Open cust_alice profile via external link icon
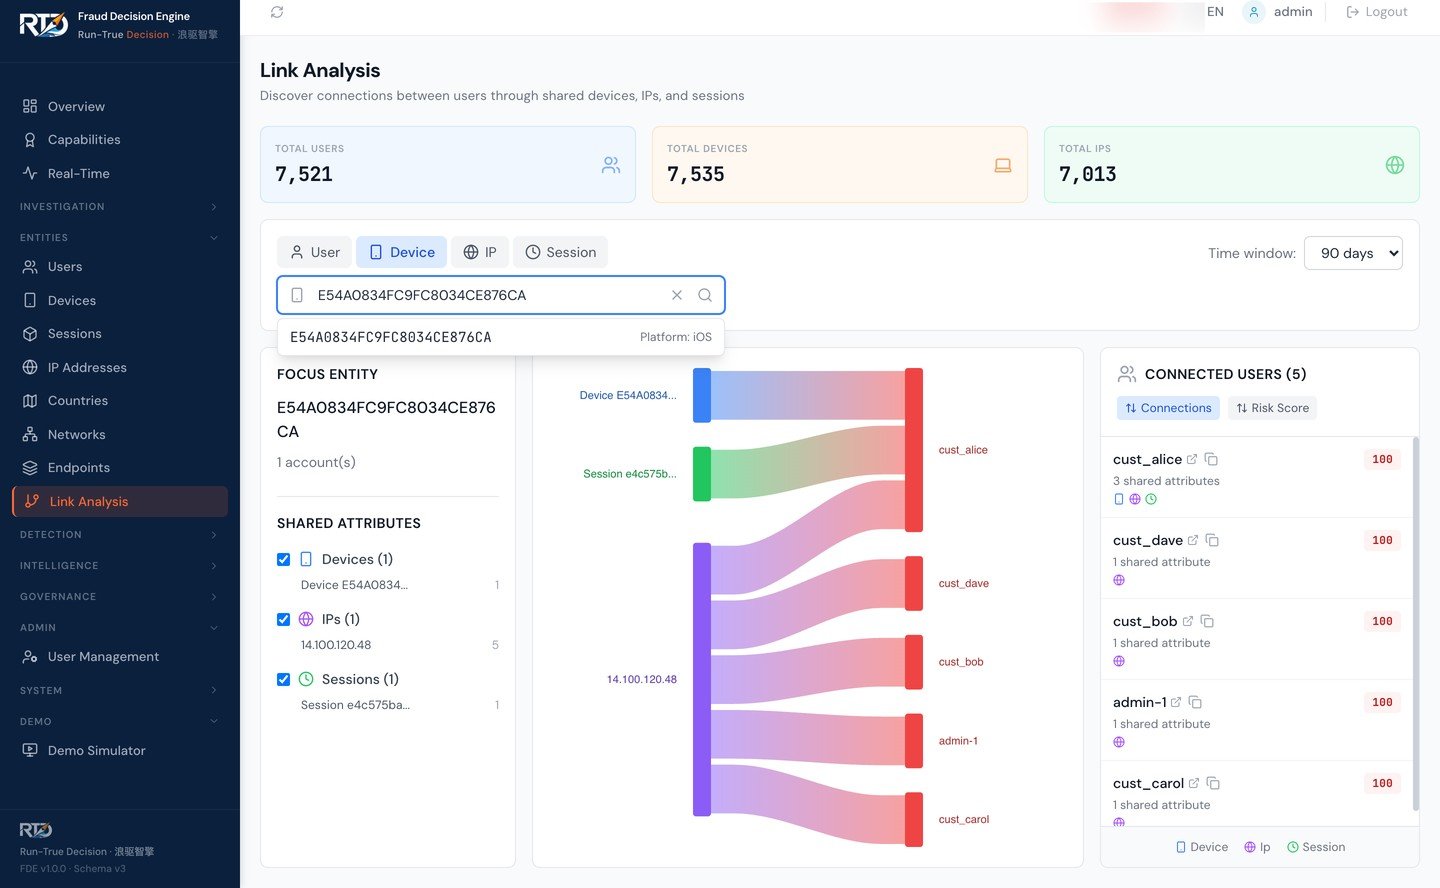 [x=1192, y=459]
